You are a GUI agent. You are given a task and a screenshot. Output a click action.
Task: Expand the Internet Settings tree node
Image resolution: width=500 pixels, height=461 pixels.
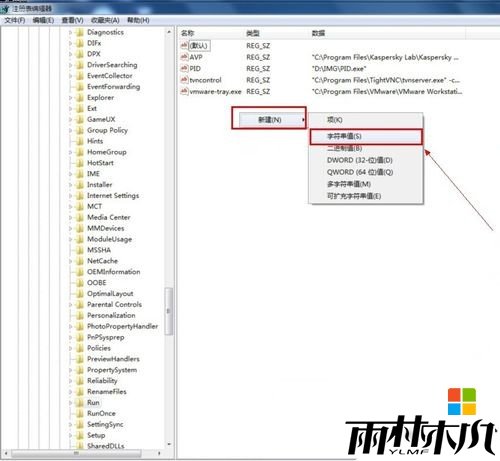[x=70, y=196]
